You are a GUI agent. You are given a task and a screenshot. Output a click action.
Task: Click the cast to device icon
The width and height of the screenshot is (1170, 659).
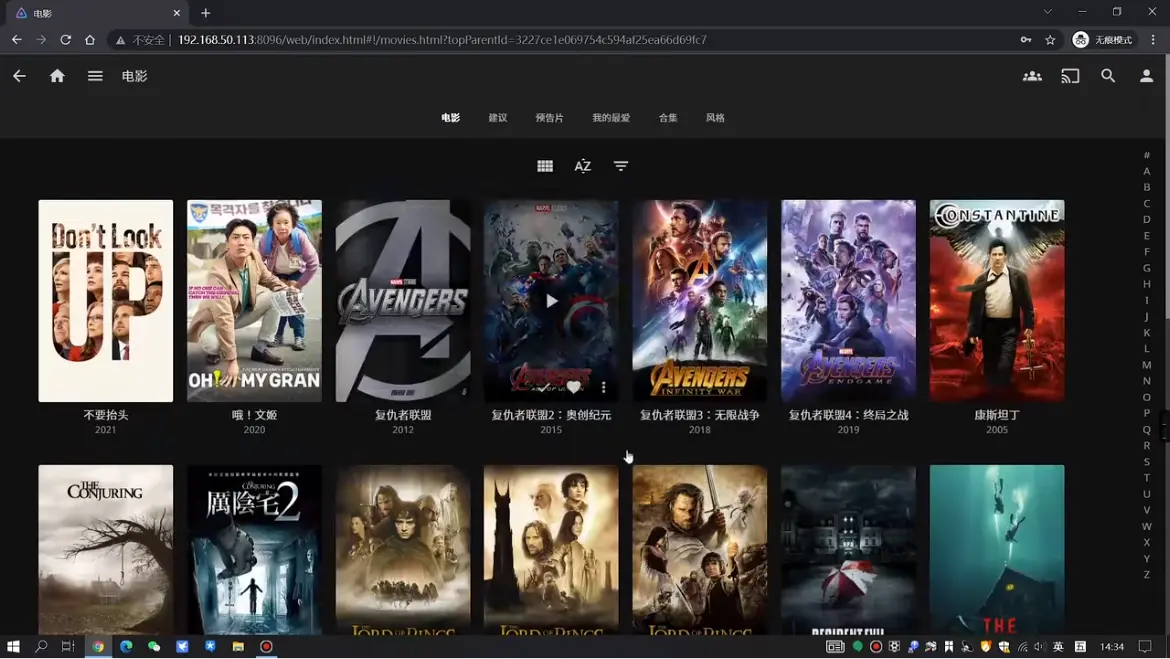point(1070,76)
